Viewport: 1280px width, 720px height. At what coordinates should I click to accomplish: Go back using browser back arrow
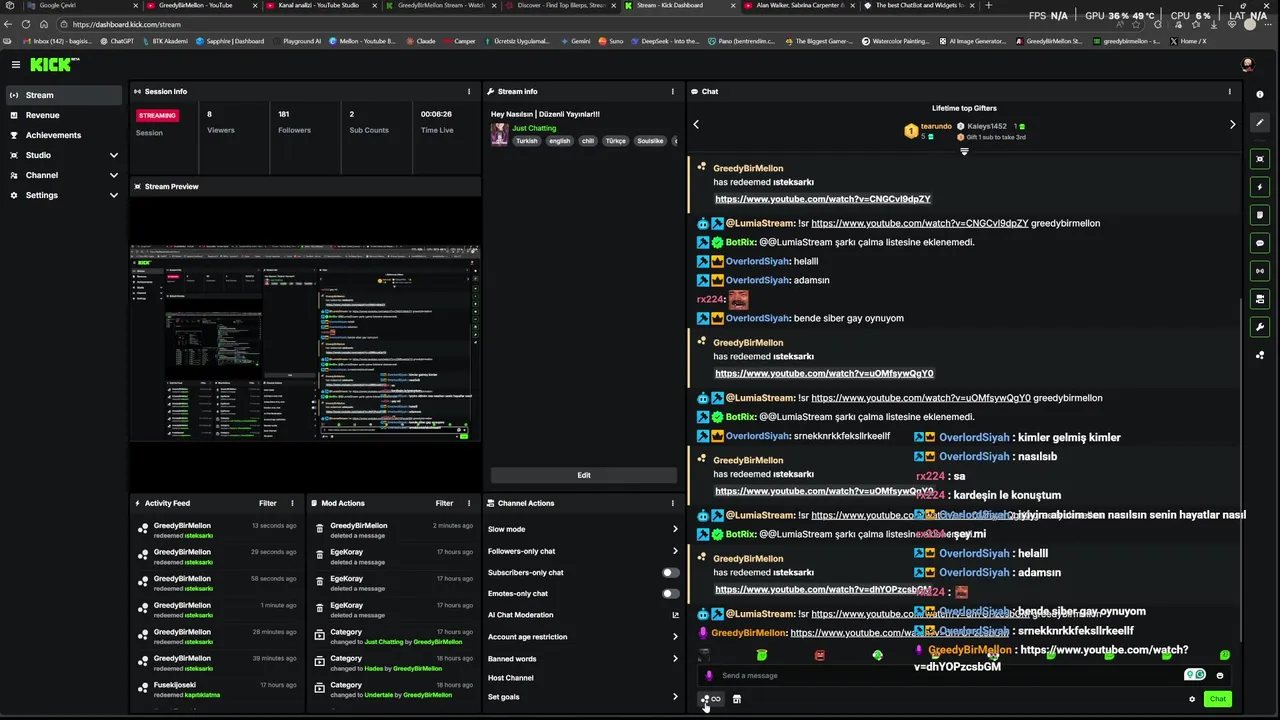tap(9, 24)
